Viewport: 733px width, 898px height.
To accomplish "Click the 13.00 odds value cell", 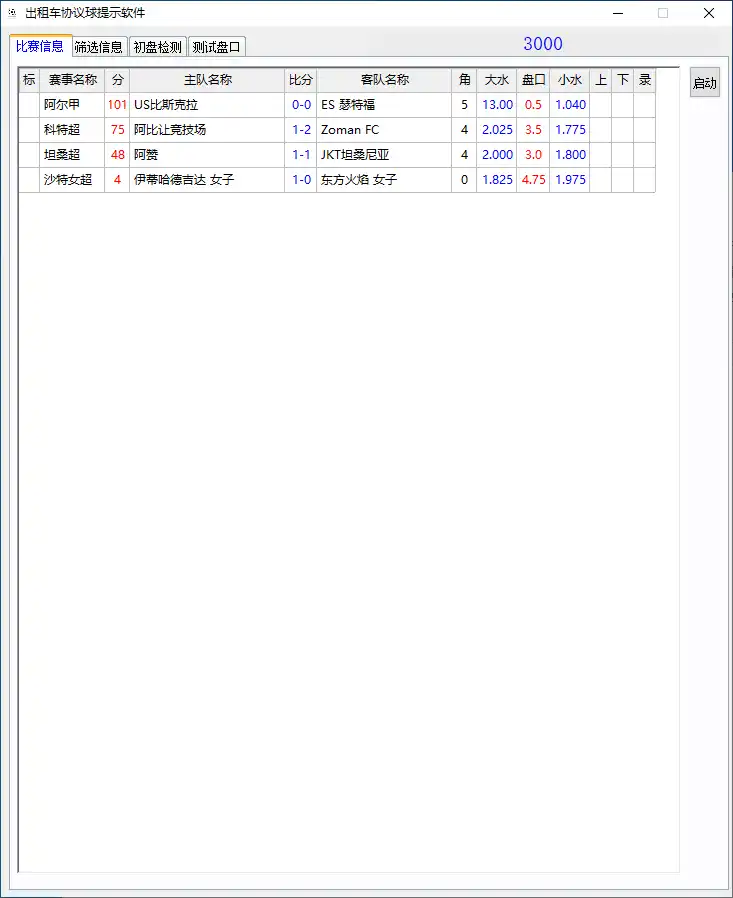I will coord(497,105).
